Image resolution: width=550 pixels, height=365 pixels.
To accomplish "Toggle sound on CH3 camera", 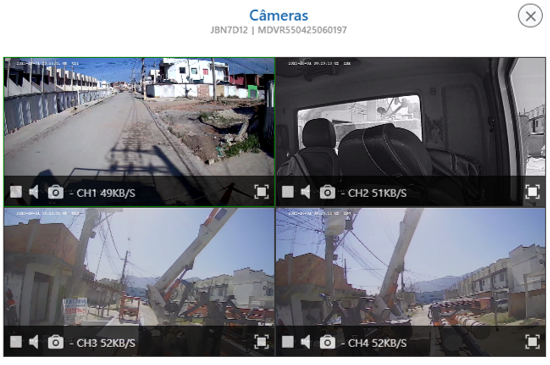I will (x=34, y=342).
